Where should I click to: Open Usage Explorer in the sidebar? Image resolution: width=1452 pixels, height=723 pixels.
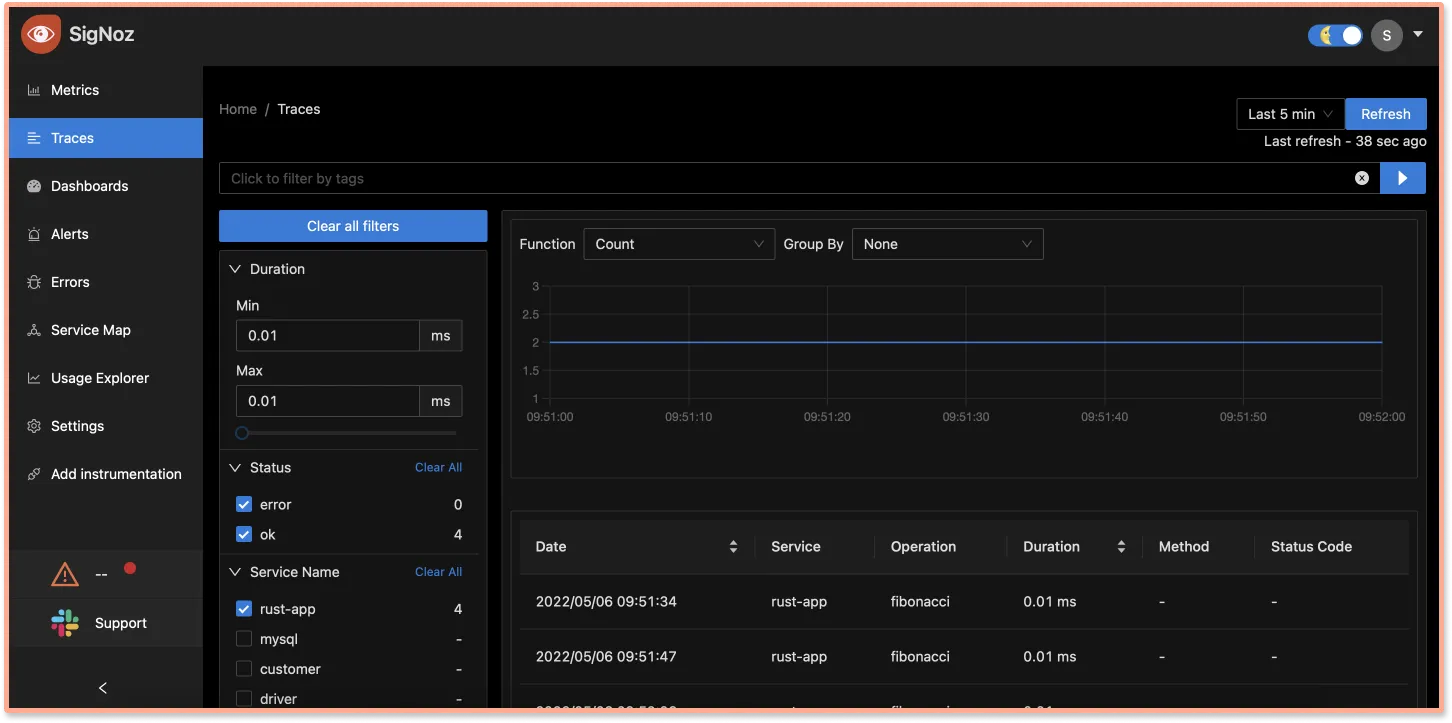click(106, 378)
